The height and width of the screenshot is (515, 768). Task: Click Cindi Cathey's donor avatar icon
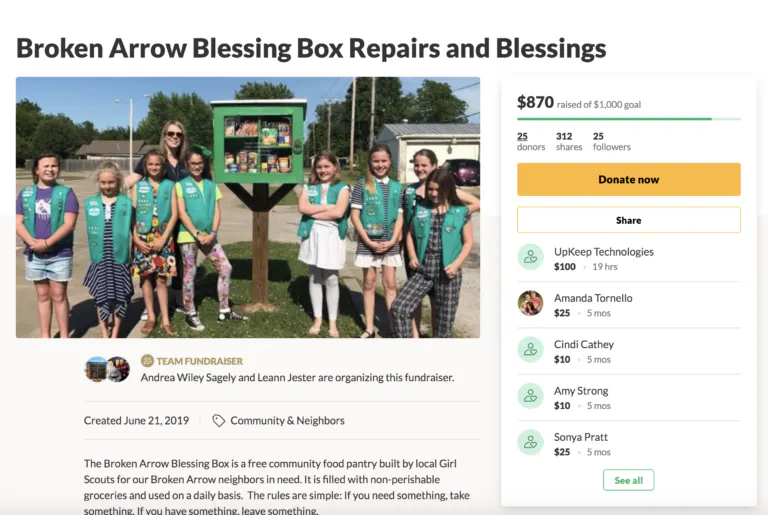click(530, 349)
